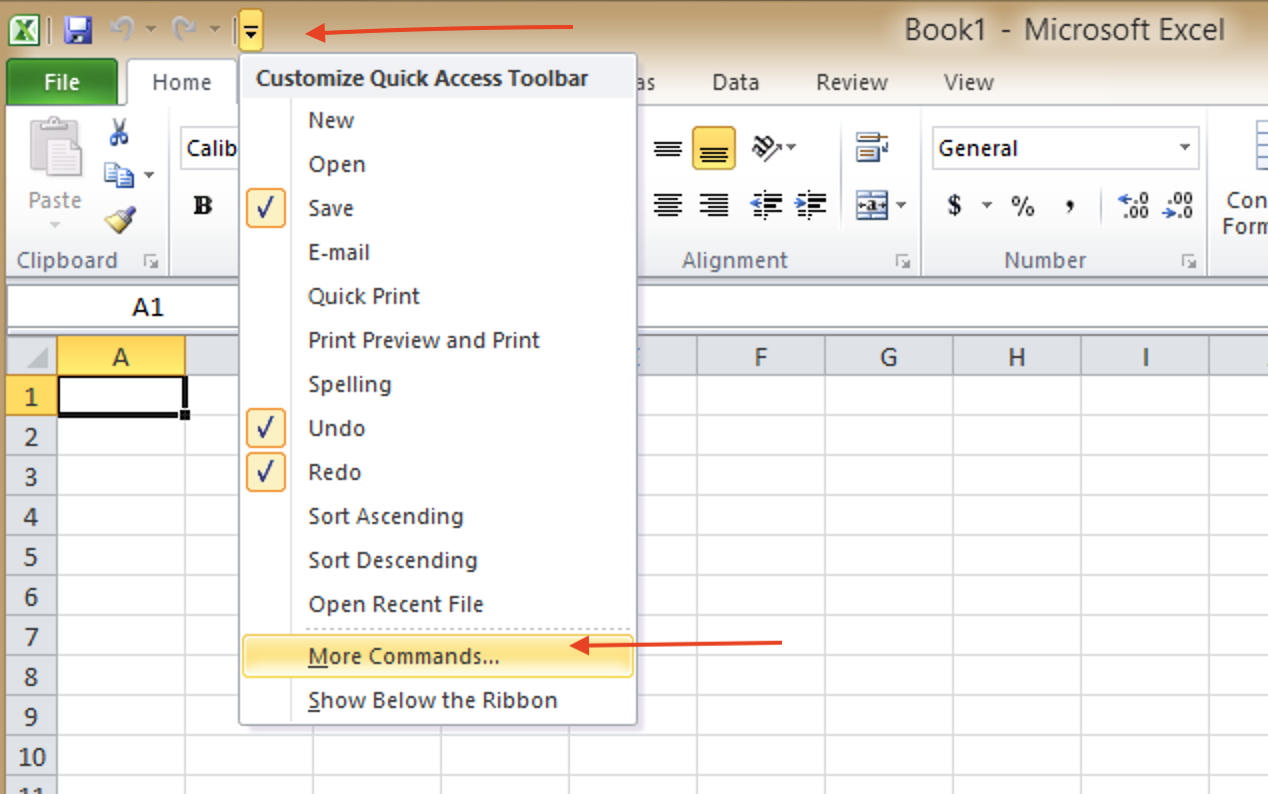Click the Orientation text angle icon
Image resolution: width=1268 pixels, height=794 pixels.
pyautogui.click(x=766, y=148)
